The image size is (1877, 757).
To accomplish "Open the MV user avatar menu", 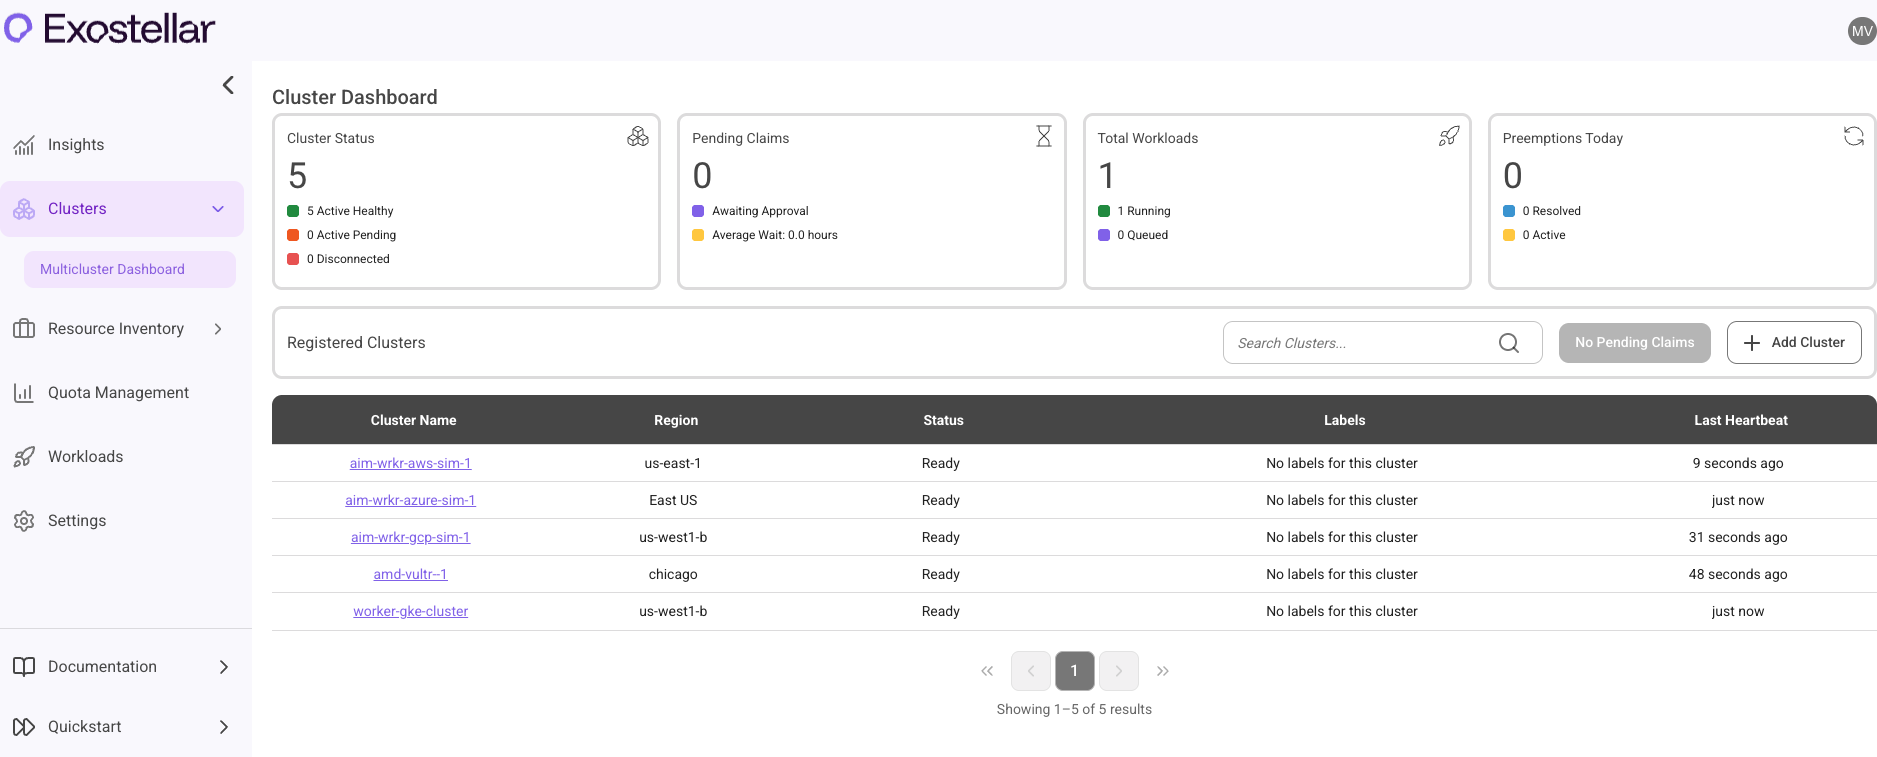I will [1861, 31].
